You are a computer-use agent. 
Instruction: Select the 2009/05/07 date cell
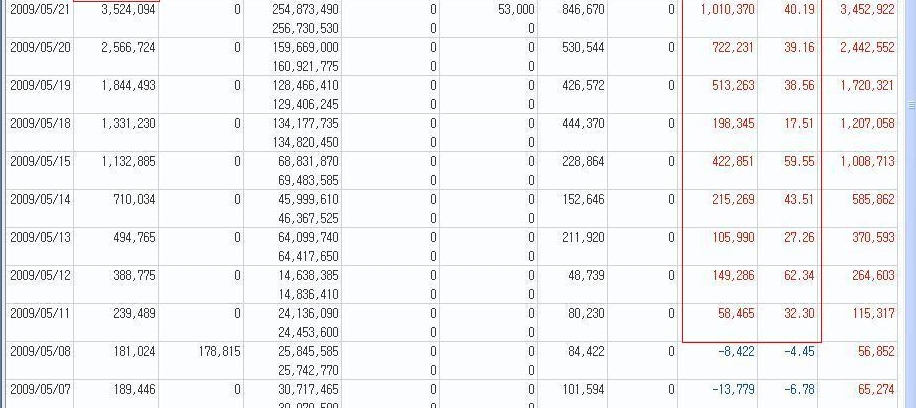(40, 389)
